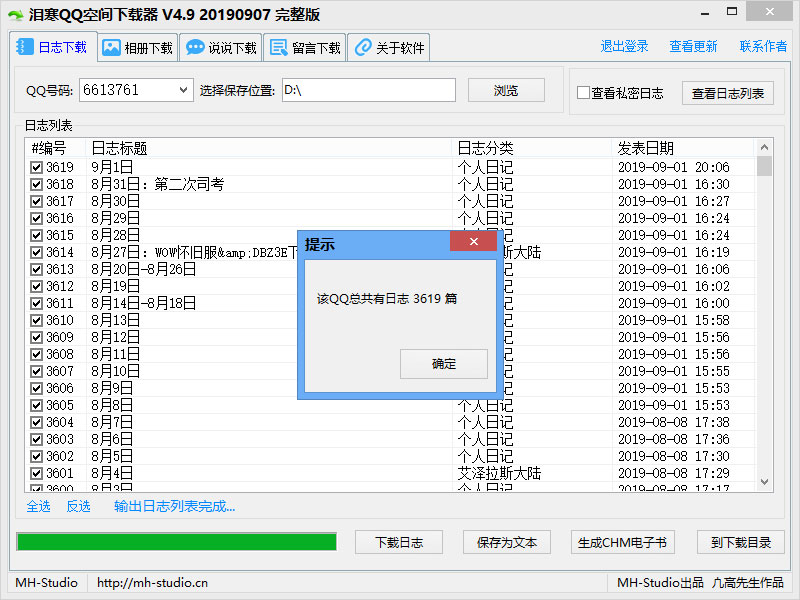Image resolution: width=800 pixels, height=600 pixels.
Task: Click the #编号 column header
Action: 56,148
